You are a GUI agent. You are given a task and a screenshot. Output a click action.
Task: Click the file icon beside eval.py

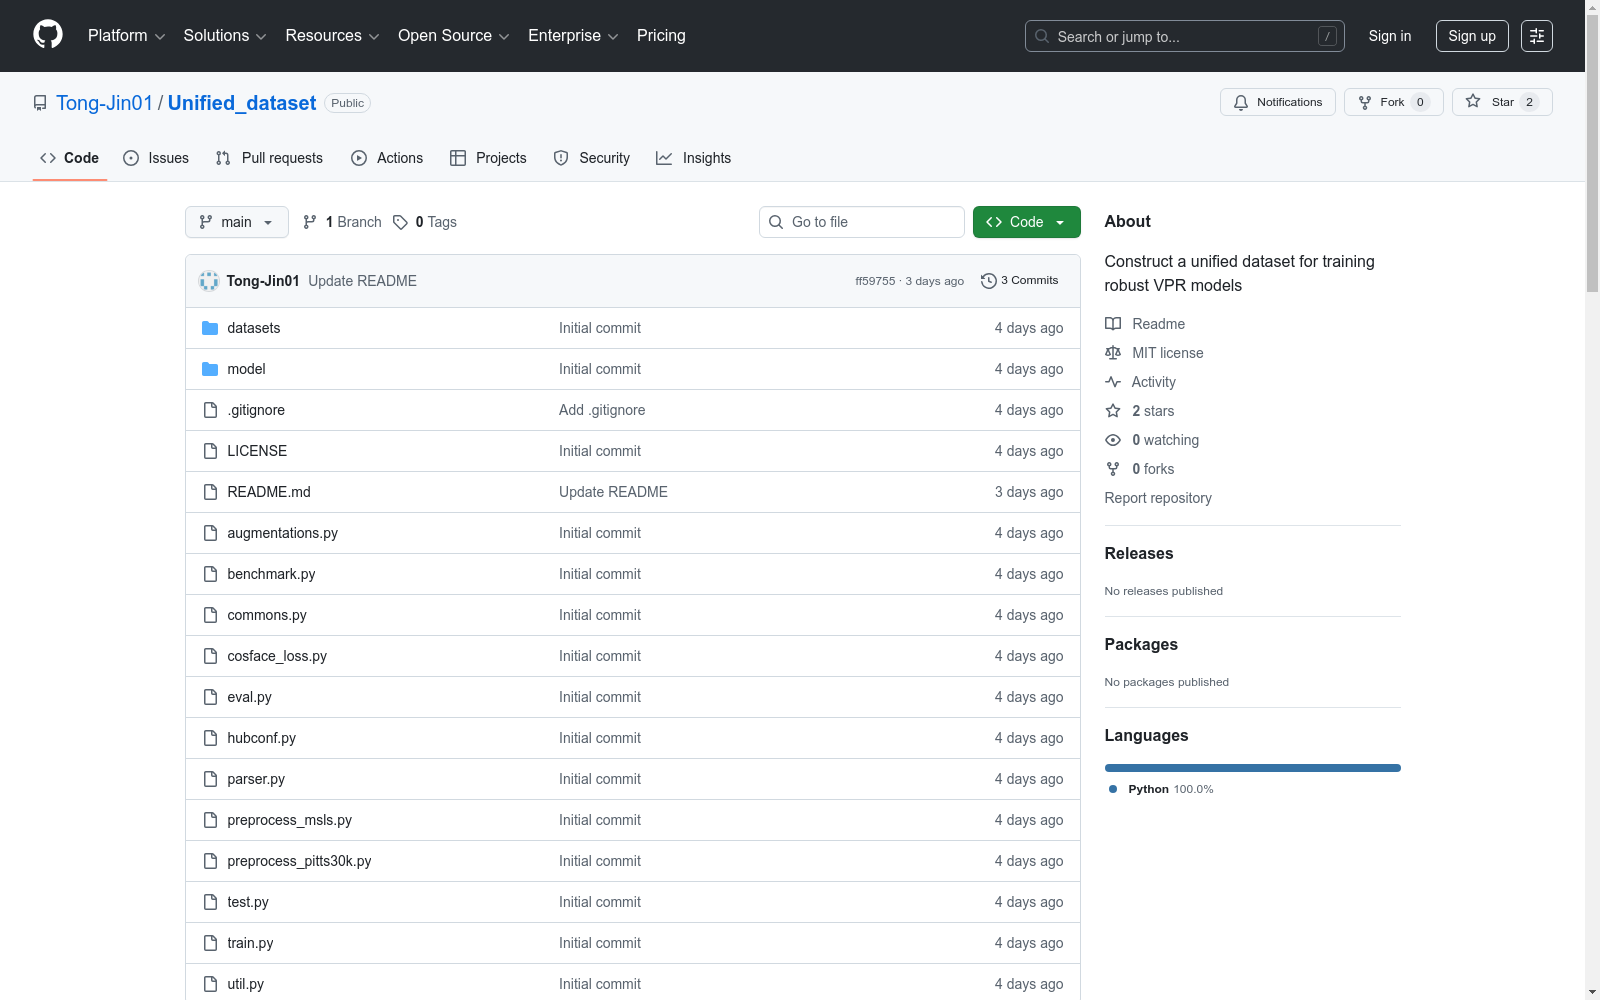click(x=210, y=697)
